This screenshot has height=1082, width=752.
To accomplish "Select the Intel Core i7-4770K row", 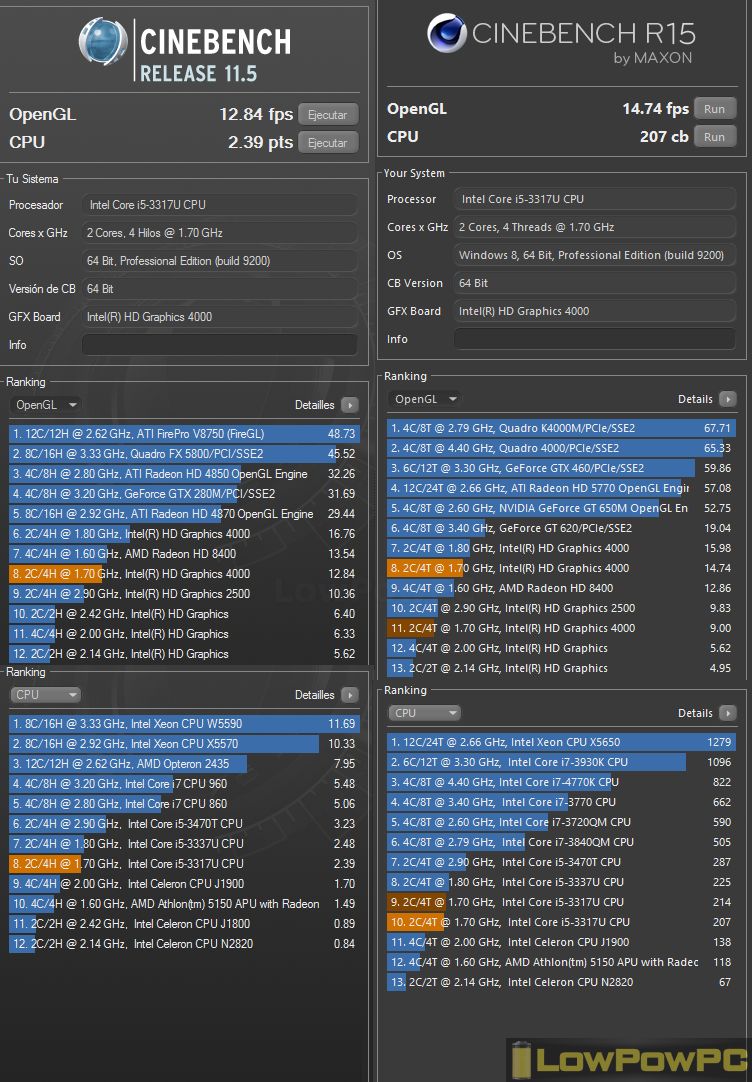I will 562,783.
